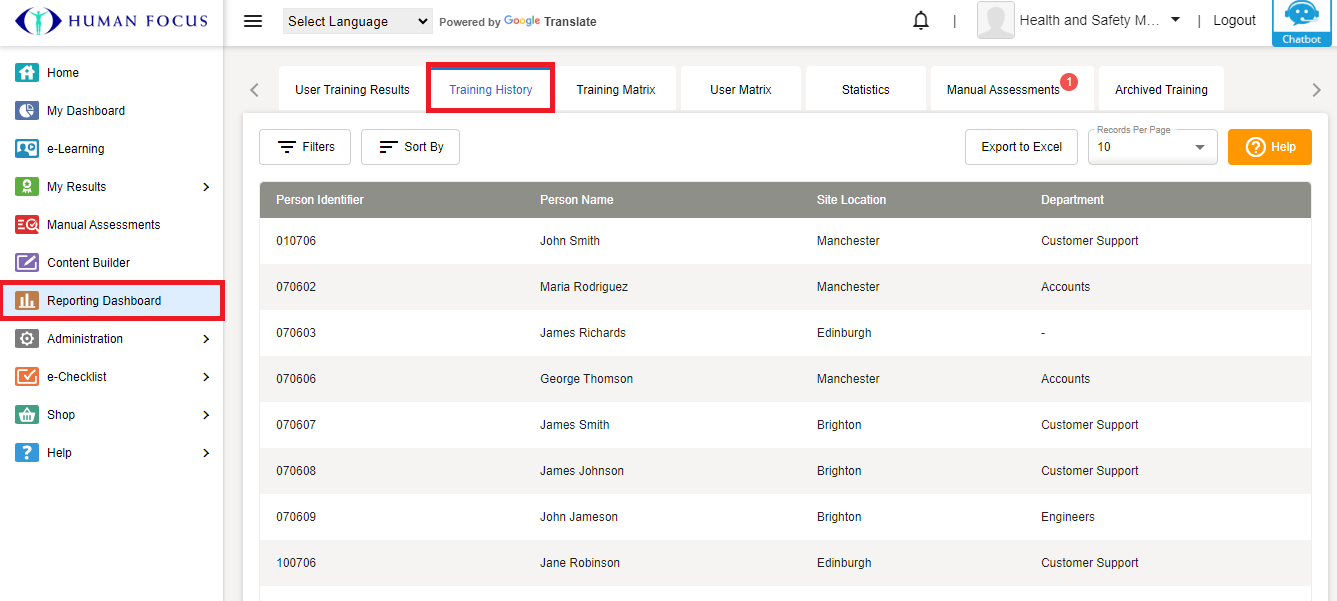The image size is (1337, 601).
Task: Click the notification bell icon
Action: (x=921, y=21)
